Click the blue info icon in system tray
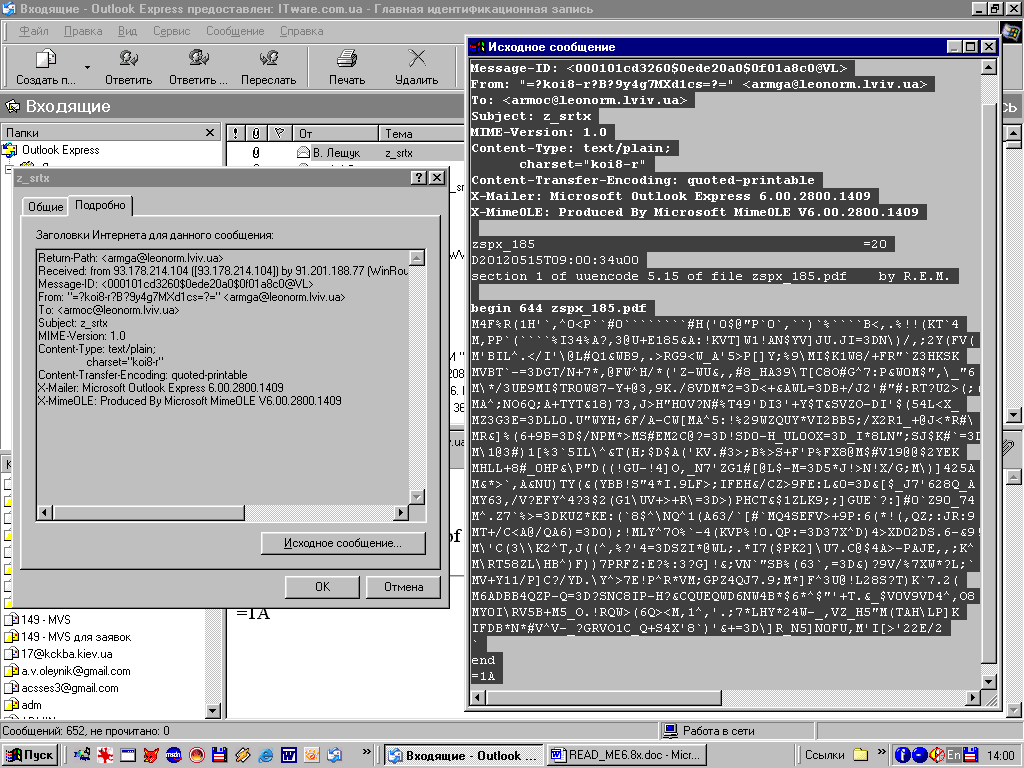This screenshot has height=768, width=1024. [902, 755]
